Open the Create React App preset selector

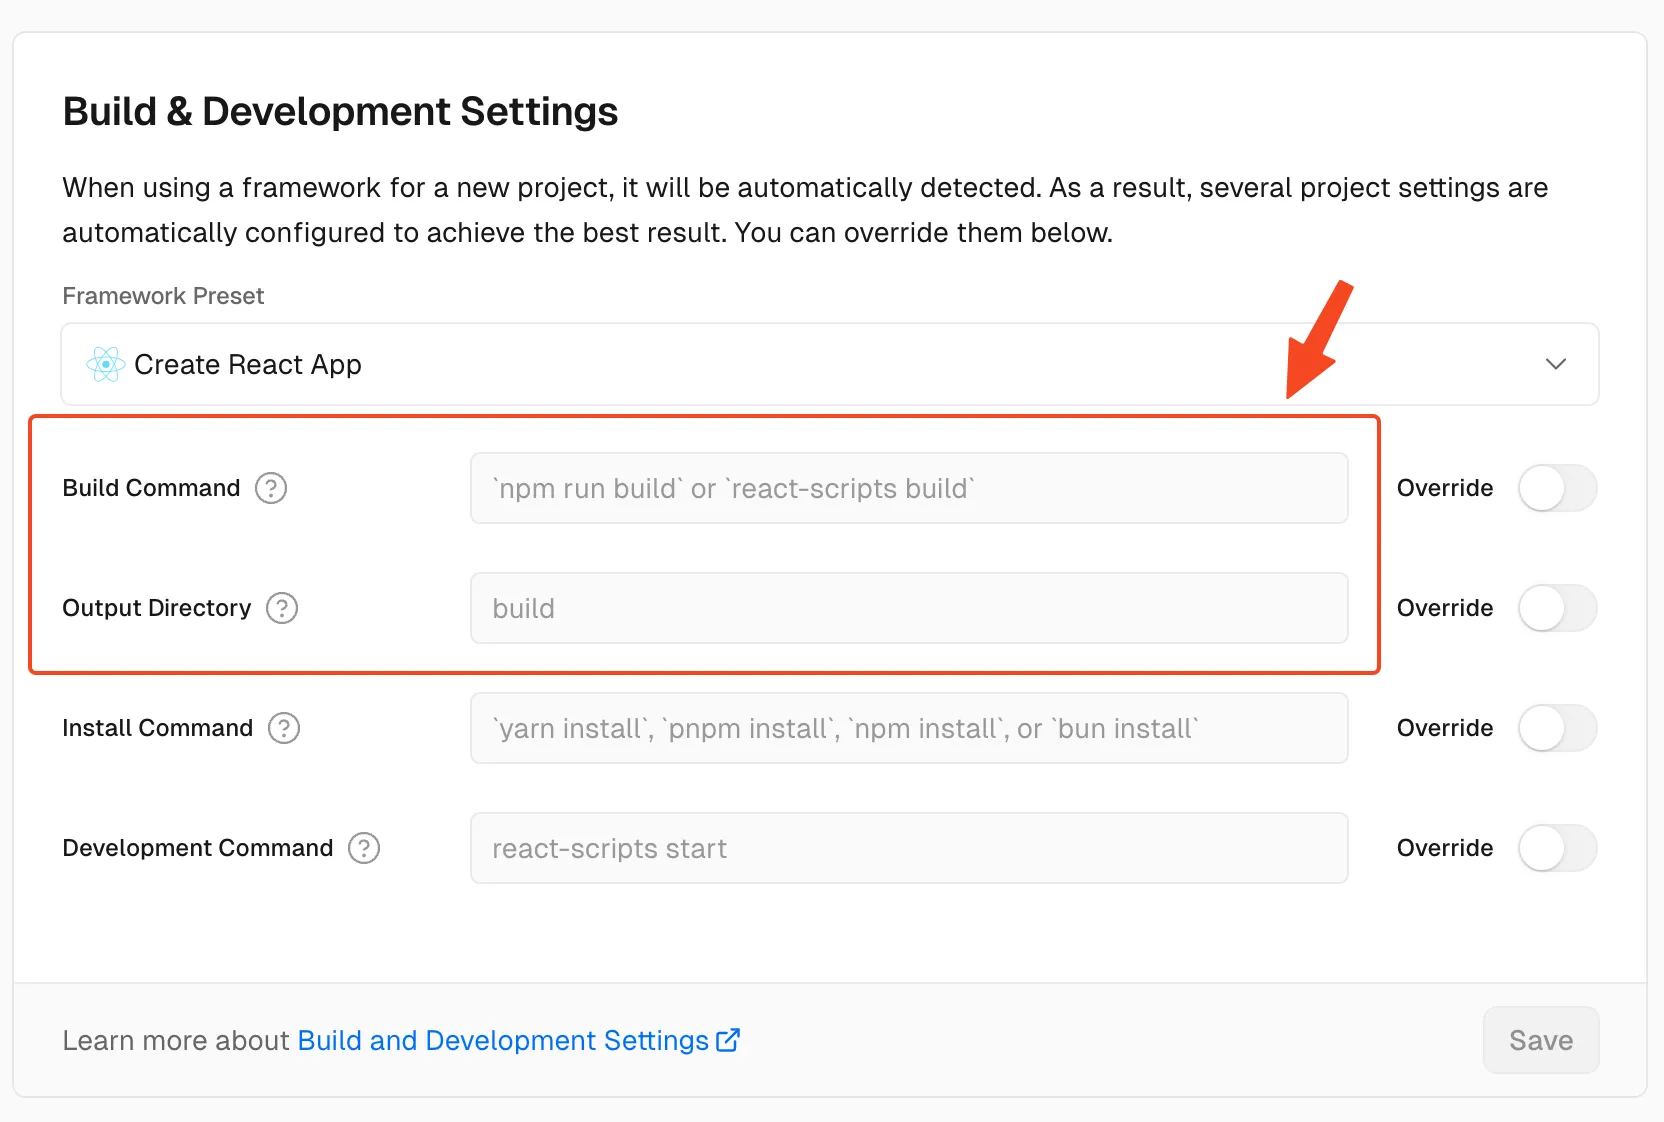(800, 364)
